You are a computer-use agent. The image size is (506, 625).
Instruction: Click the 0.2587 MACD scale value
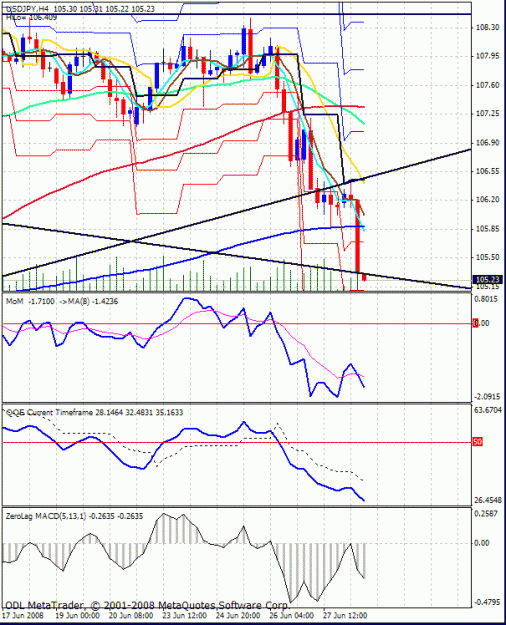pos(486,514)
